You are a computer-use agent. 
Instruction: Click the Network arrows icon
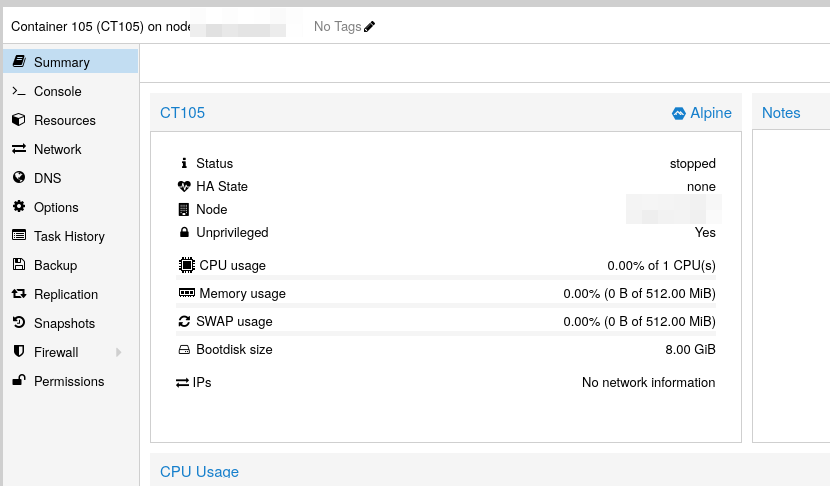point(18,149)
